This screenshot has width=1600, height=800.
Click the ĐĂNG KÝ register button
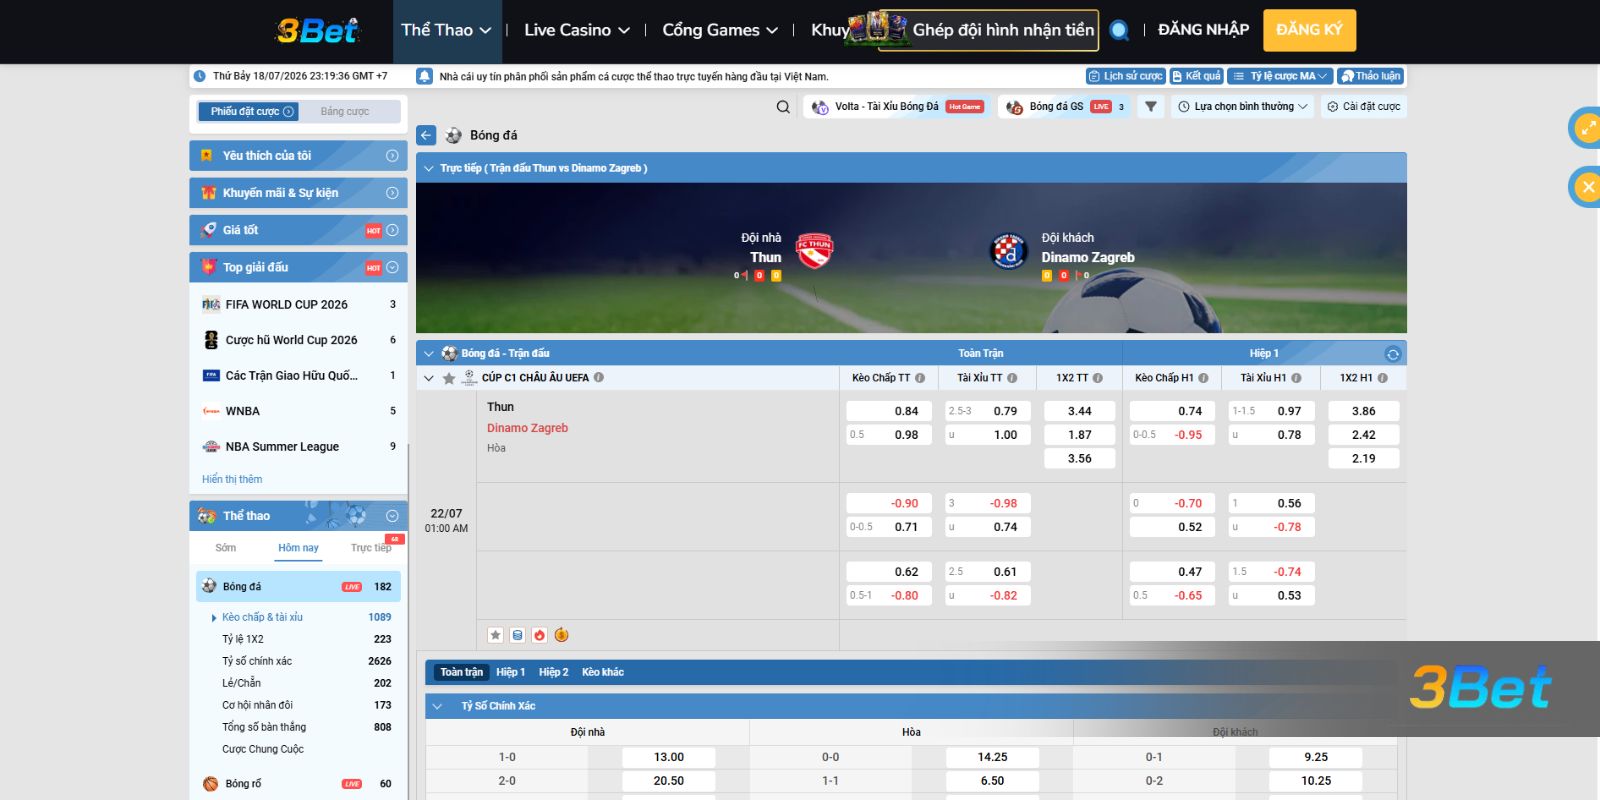[1309, 30]
